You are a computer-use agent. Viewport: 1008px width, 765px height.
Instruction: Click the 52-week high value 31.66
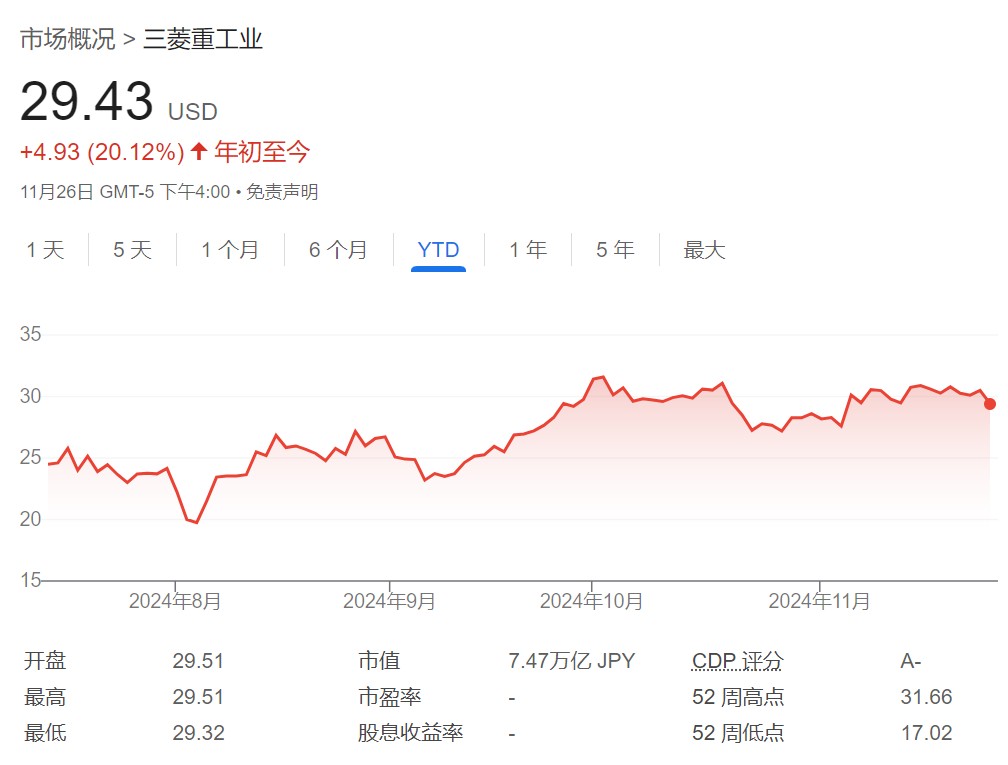tap(926, 697)
